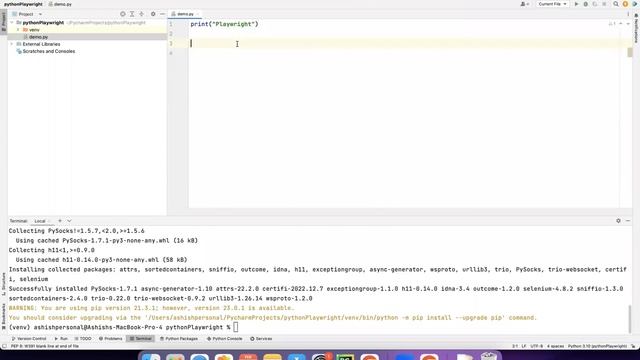This screenshot has width=640, height=360.
Task: Click the terminal vertical scrollbar
Action: [630, 319]
